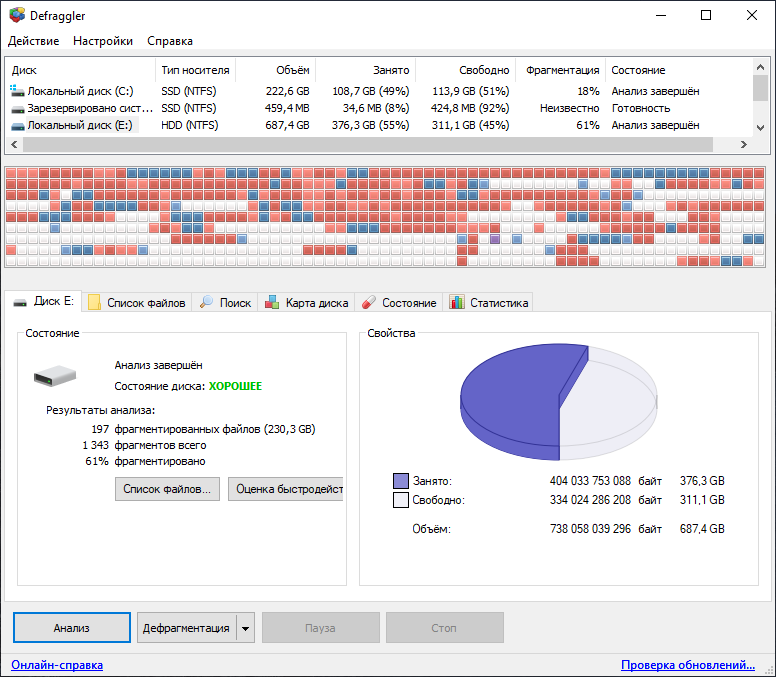Screen dimensions: 776x677
Task: Click the colored blocks icon of Карта диска tab
Action: [x=272, y=302]
